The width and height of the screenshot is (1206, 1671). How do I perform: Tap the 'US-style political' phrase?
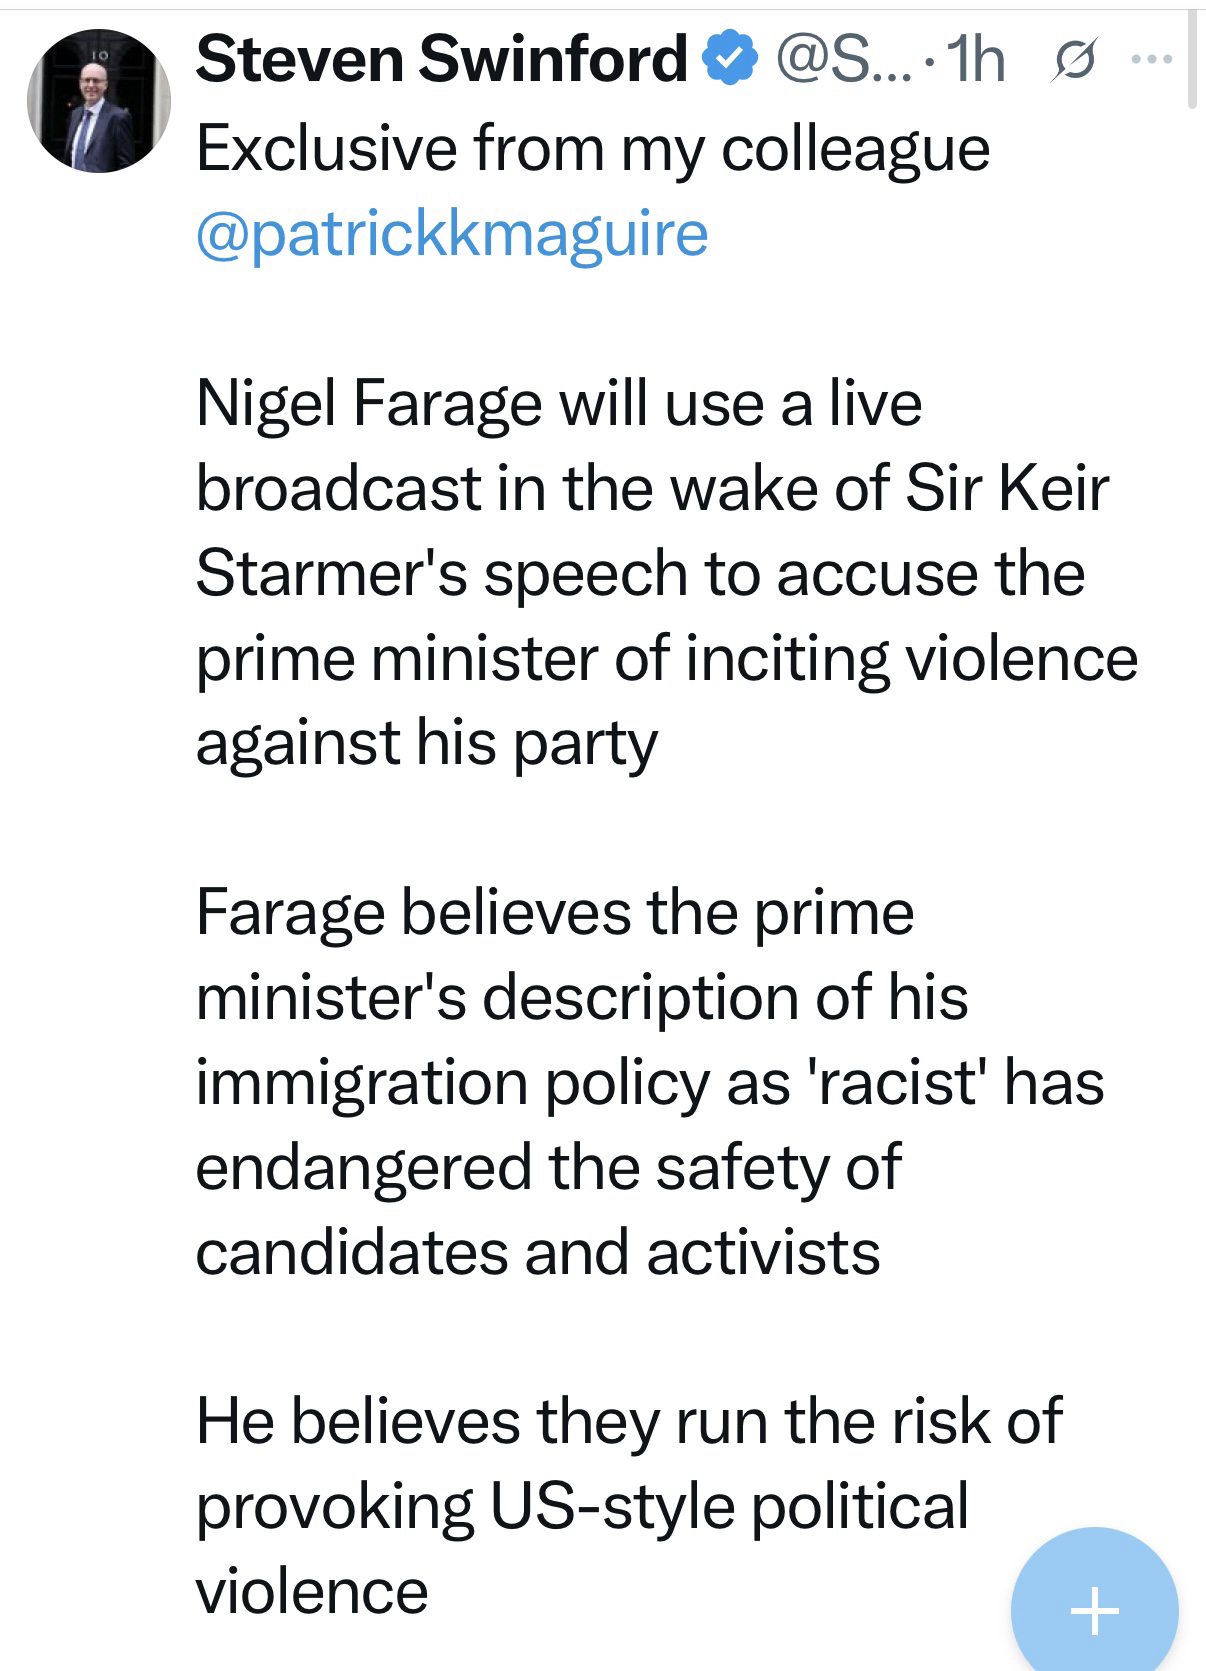point(729,1506)
